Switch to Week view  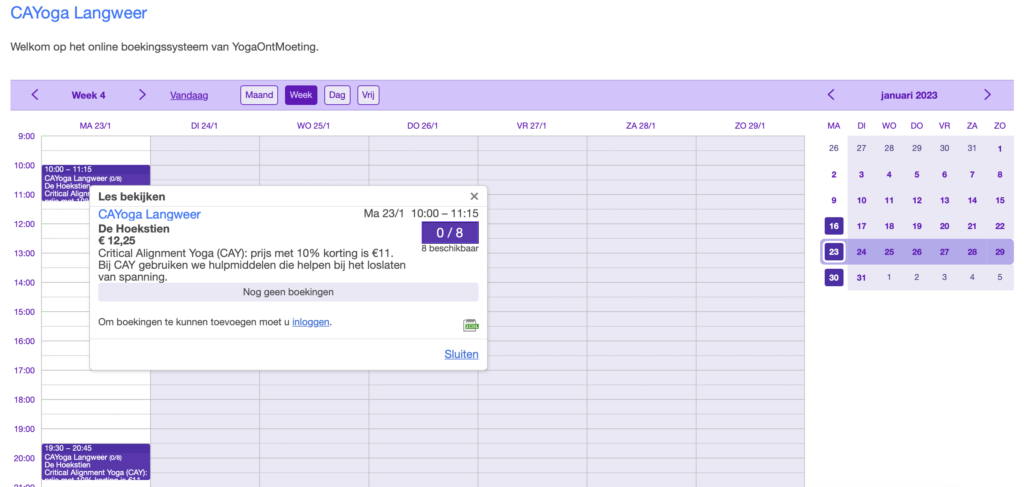pyautogui.click(x=301, y=95)
